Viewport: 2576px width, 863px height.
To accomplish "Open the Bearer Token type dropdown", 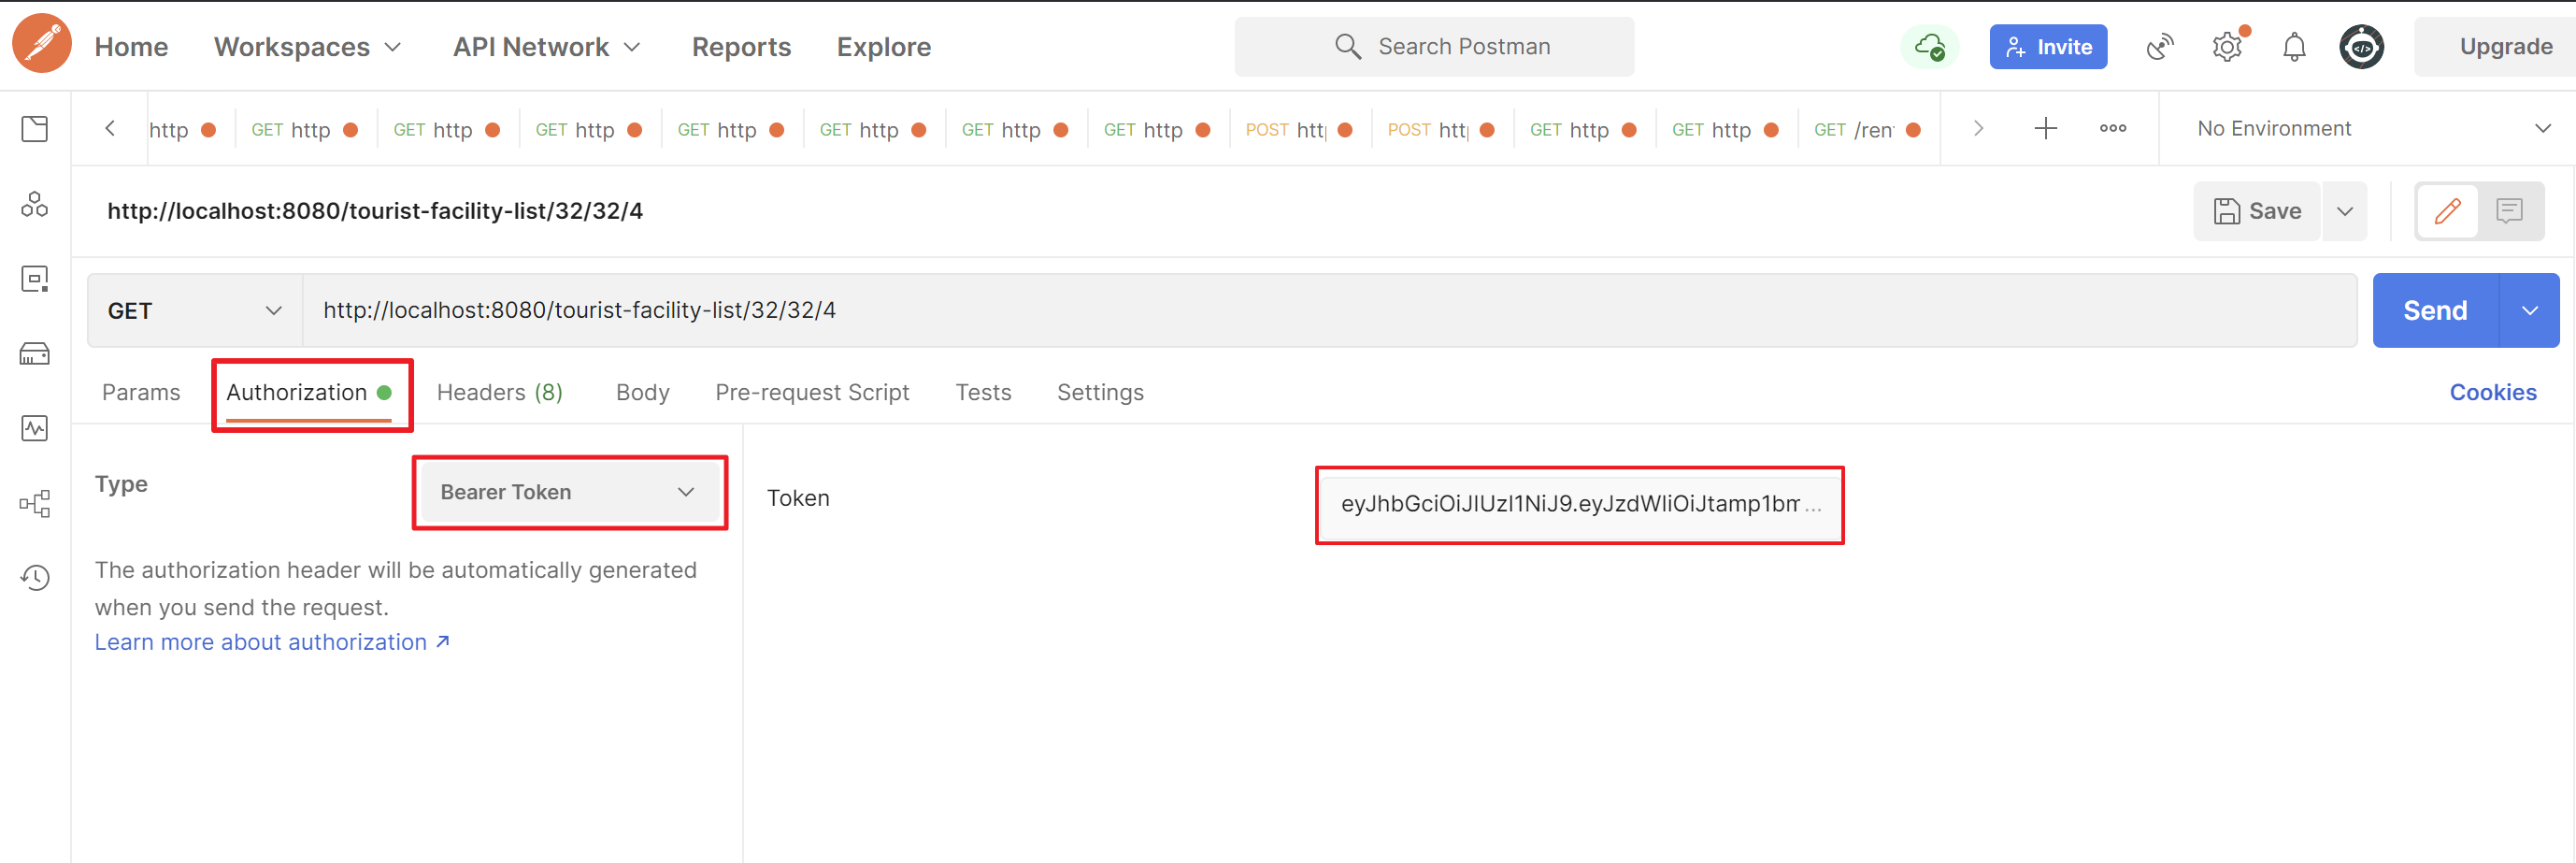I will tap(569, 492).
